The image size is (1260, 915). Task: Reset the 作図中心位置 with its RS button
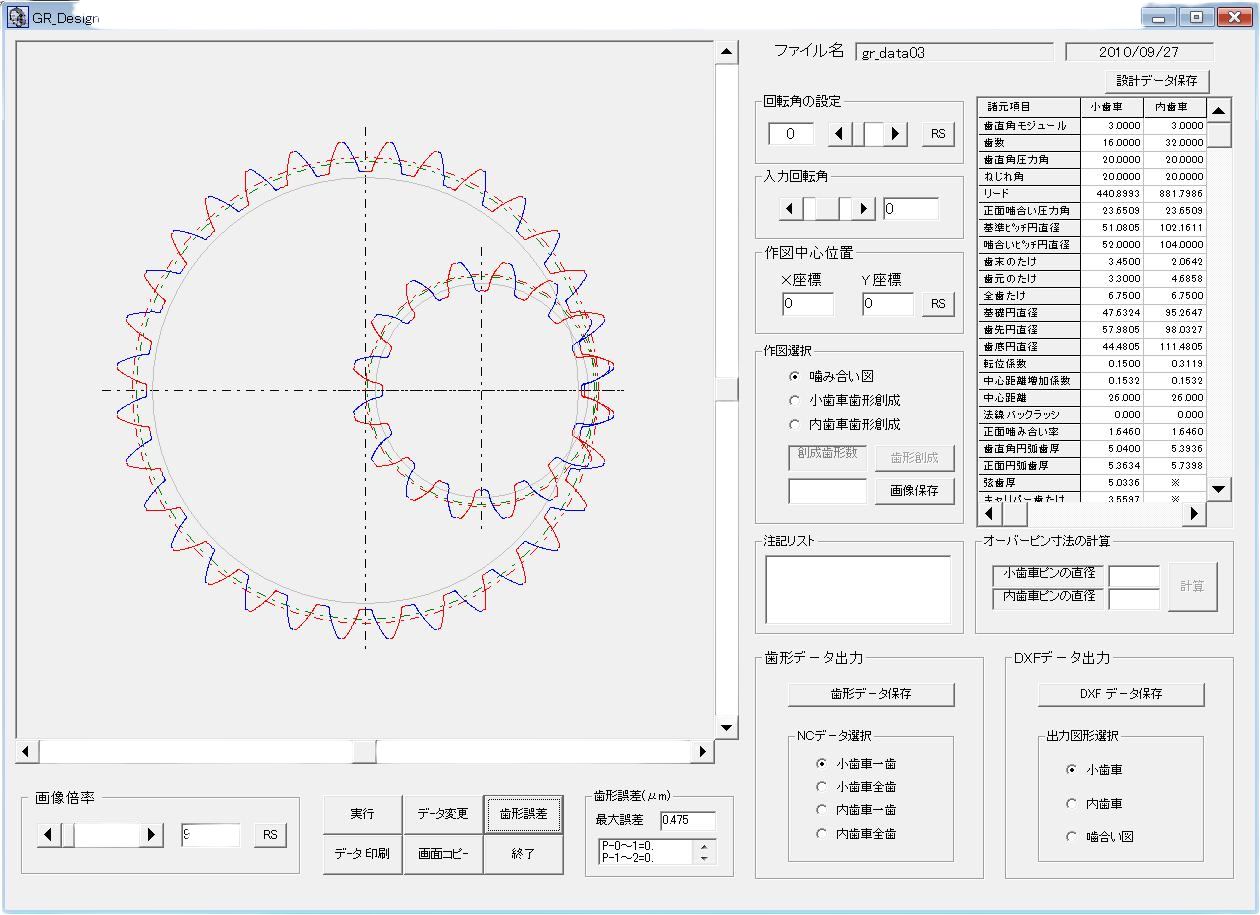(x=938, y=304)
